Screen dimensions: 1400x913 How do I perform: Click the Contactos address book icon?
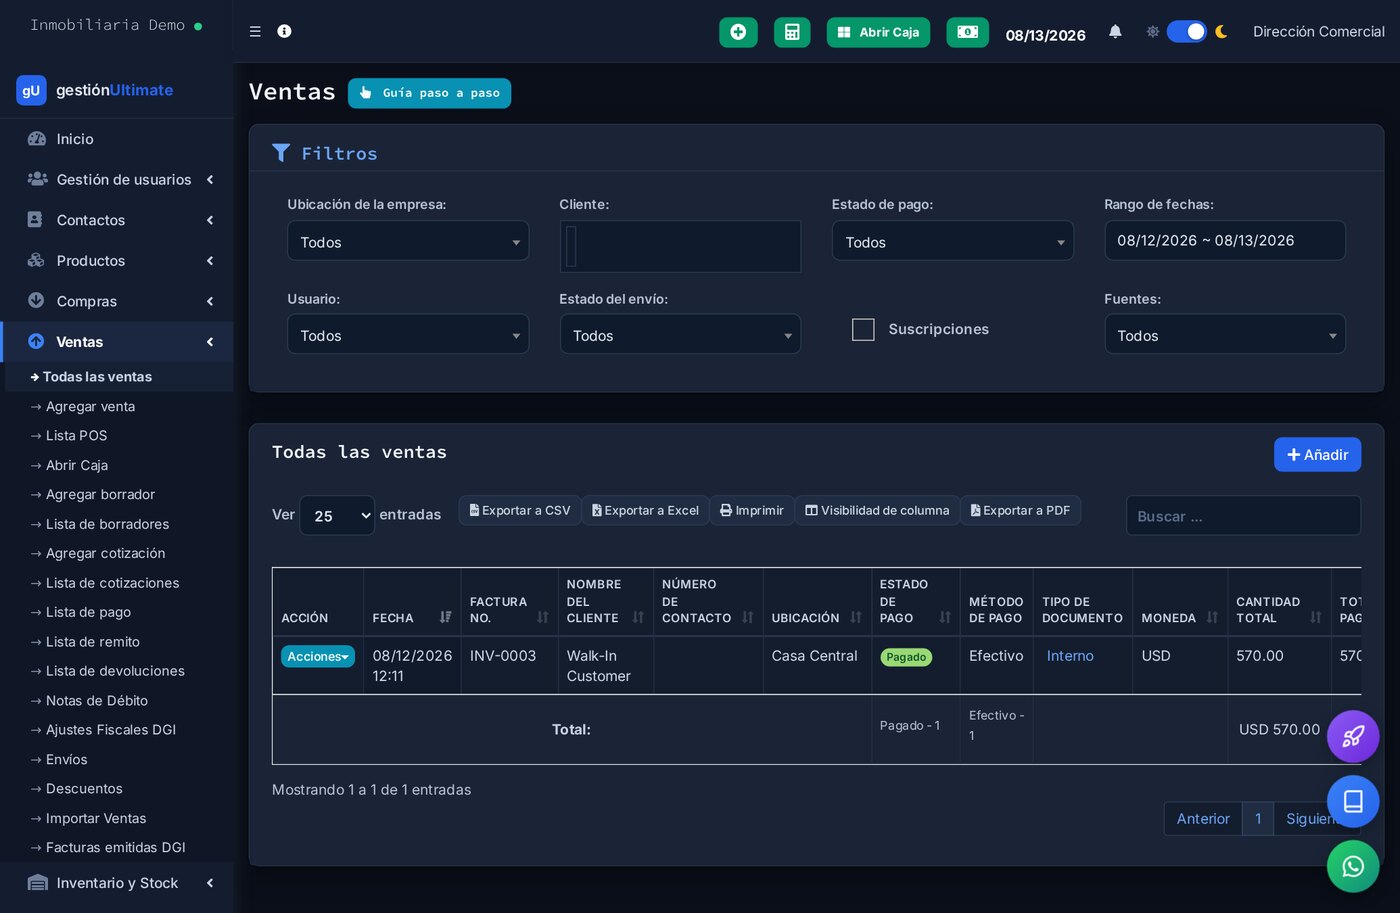point(35,219)
